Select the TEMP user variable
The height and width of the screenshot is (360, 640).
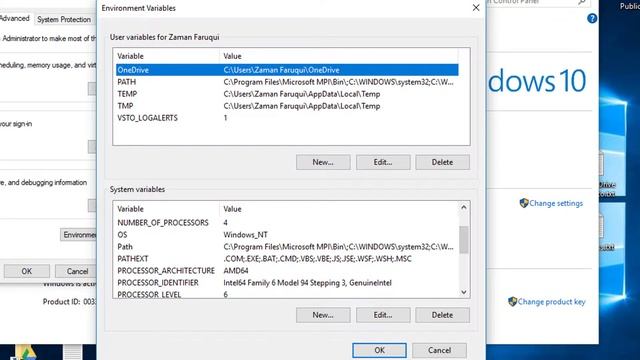287,94
